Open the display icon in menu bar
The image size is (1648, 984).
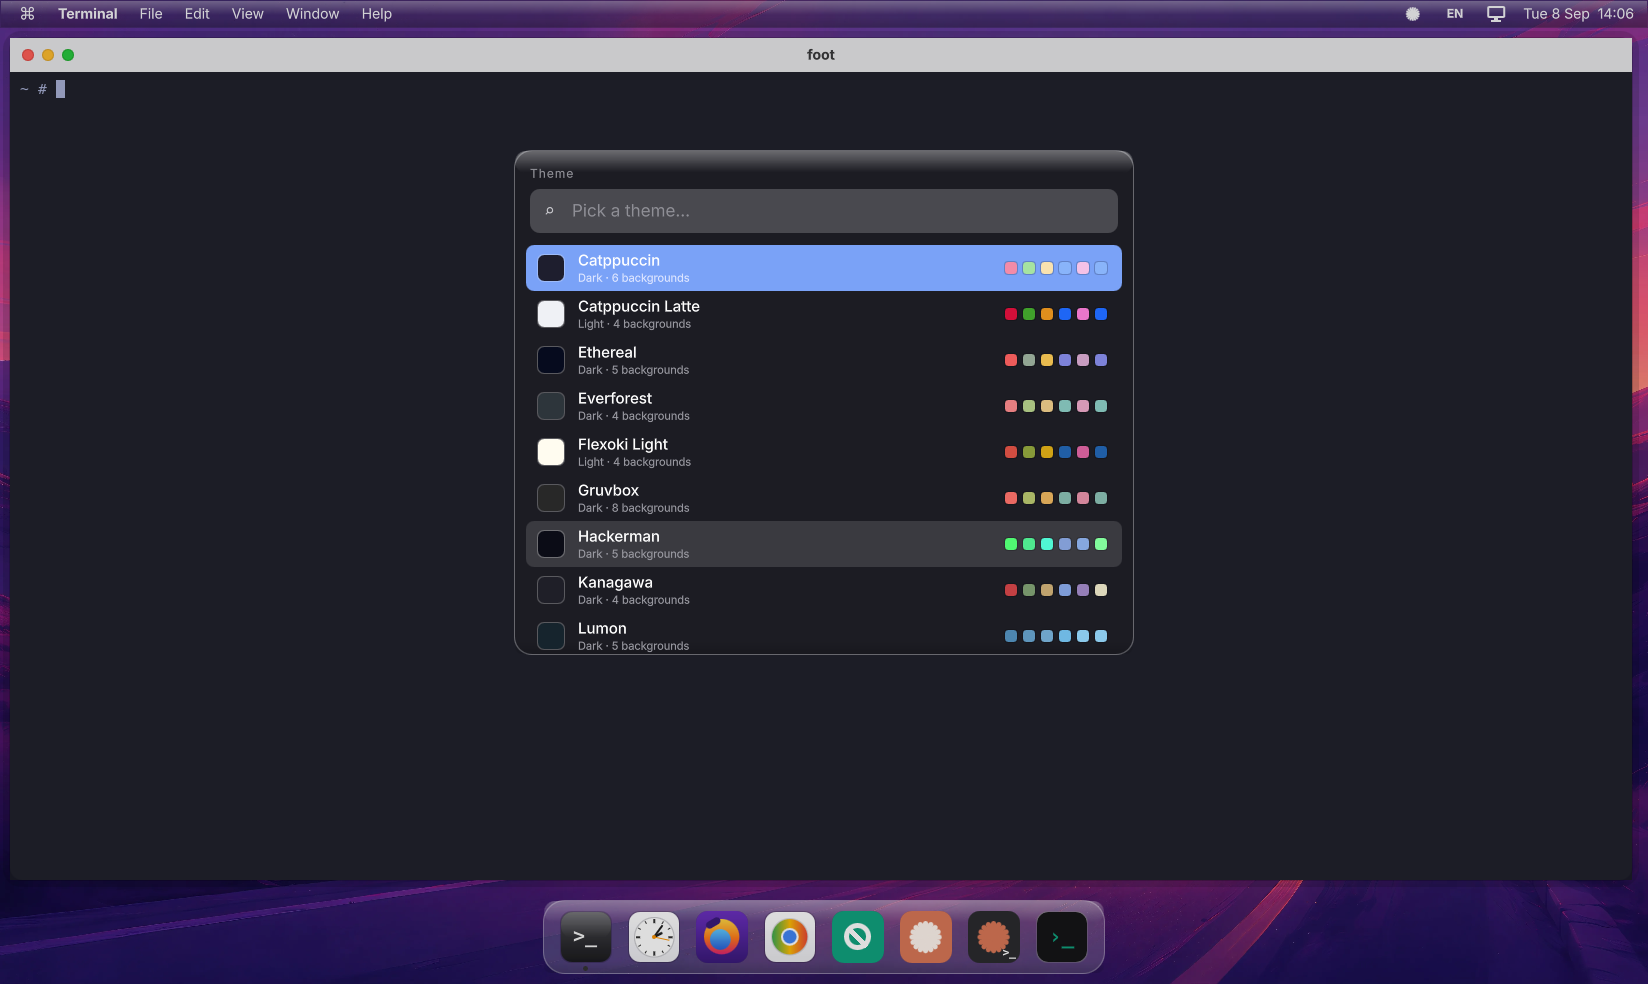pos(1496,14)
